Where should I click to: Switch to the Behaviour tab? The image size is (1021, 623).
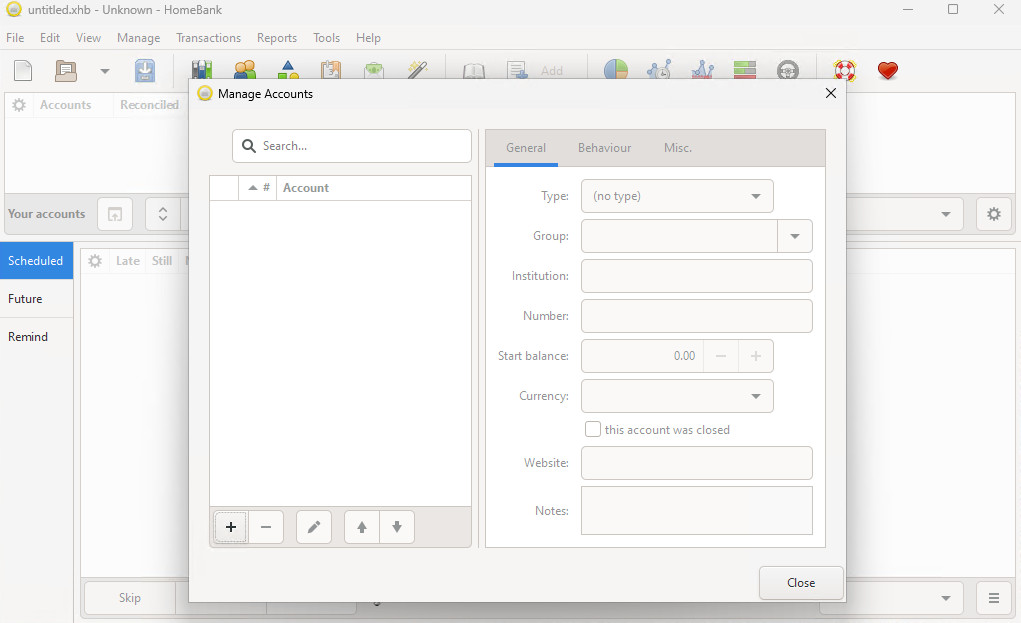click(604, 148)
